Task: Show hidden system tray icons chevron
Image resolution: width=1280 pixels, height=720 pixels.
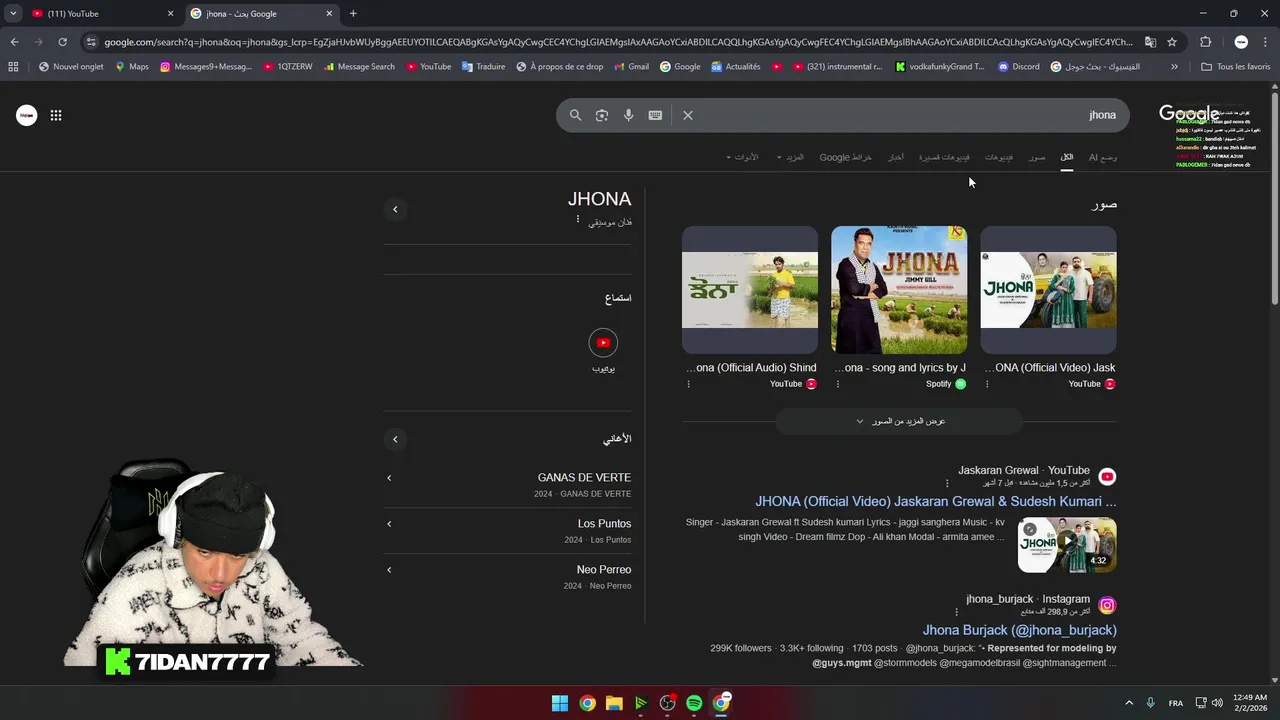Action: [x=1129, y=703]
